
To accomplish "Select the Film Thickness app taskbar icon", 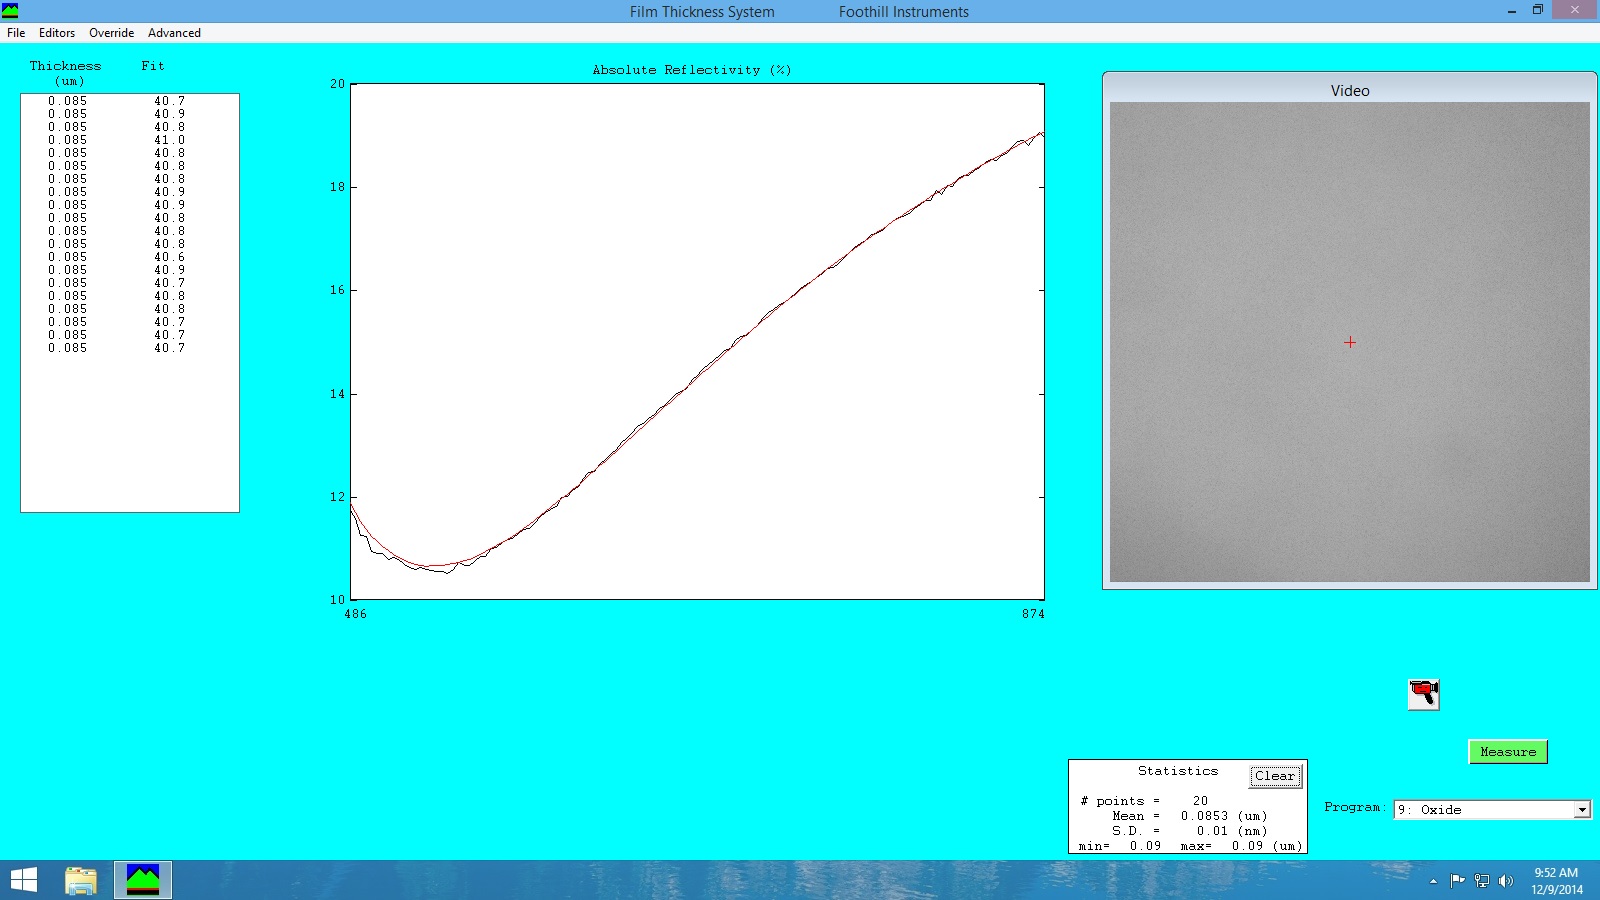I will (x=143, y=880).
